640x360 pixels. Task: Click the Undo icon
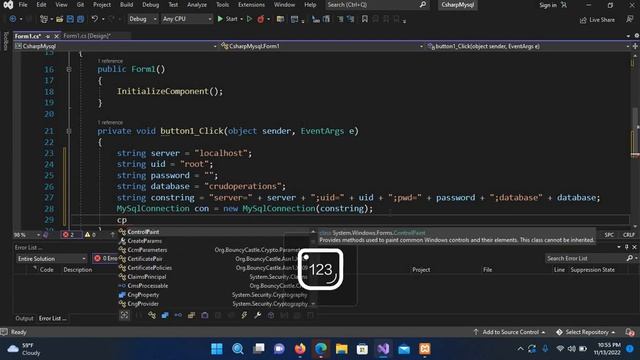tap(94, 19)
